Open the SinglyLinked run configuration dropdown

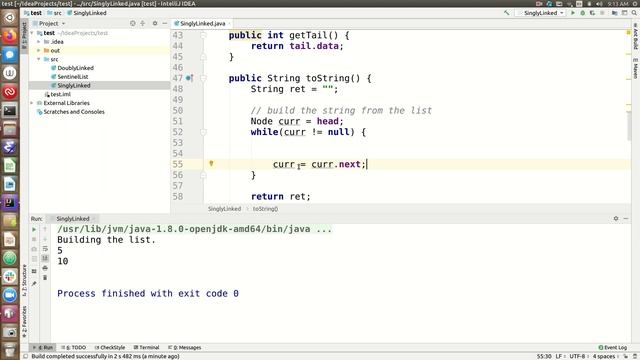pos(541,13)
